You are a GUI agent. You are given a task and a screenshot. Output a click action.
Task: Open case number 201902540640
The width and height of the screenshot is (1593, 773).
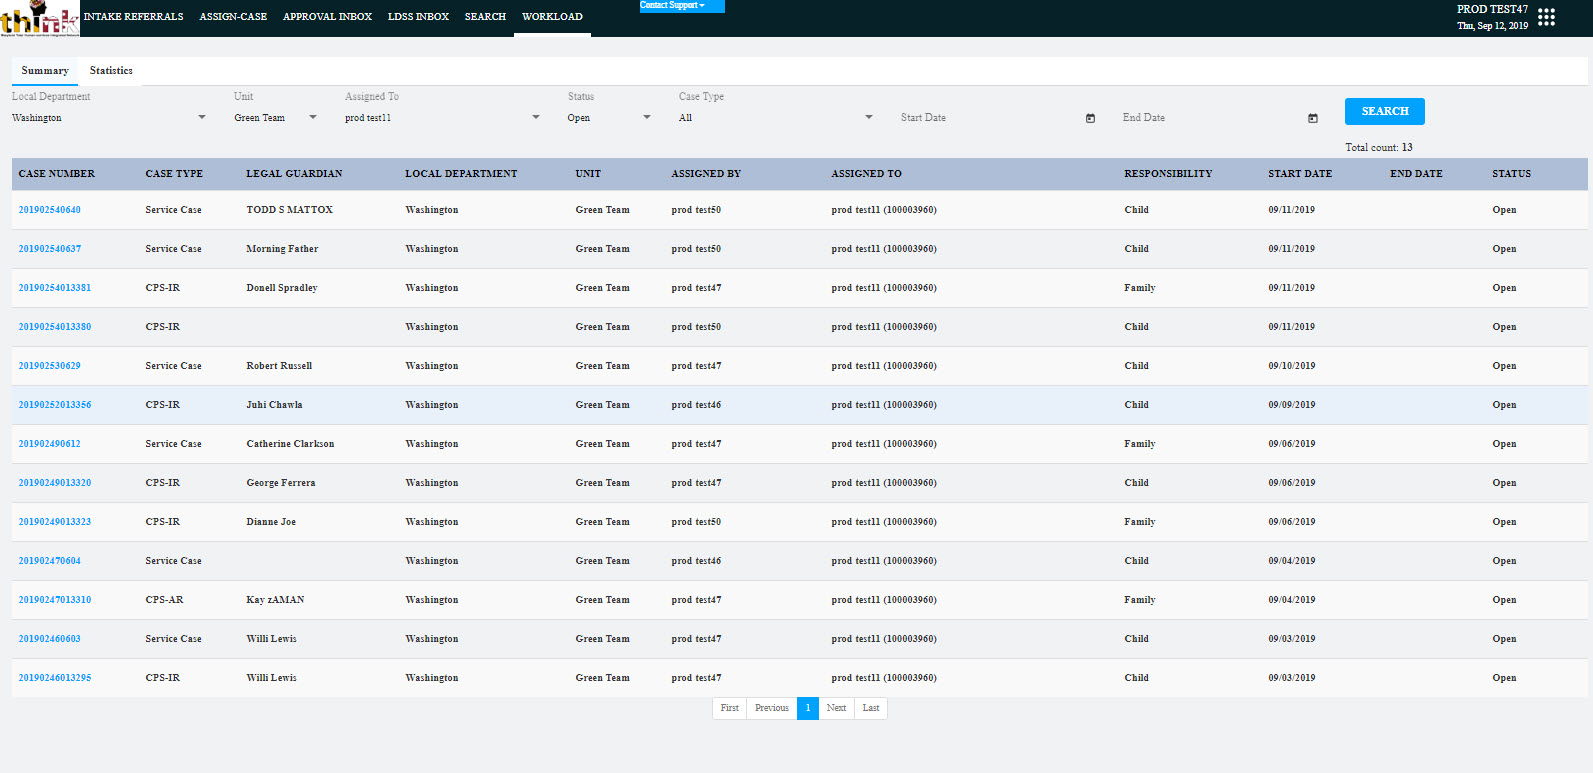point(50,210)
